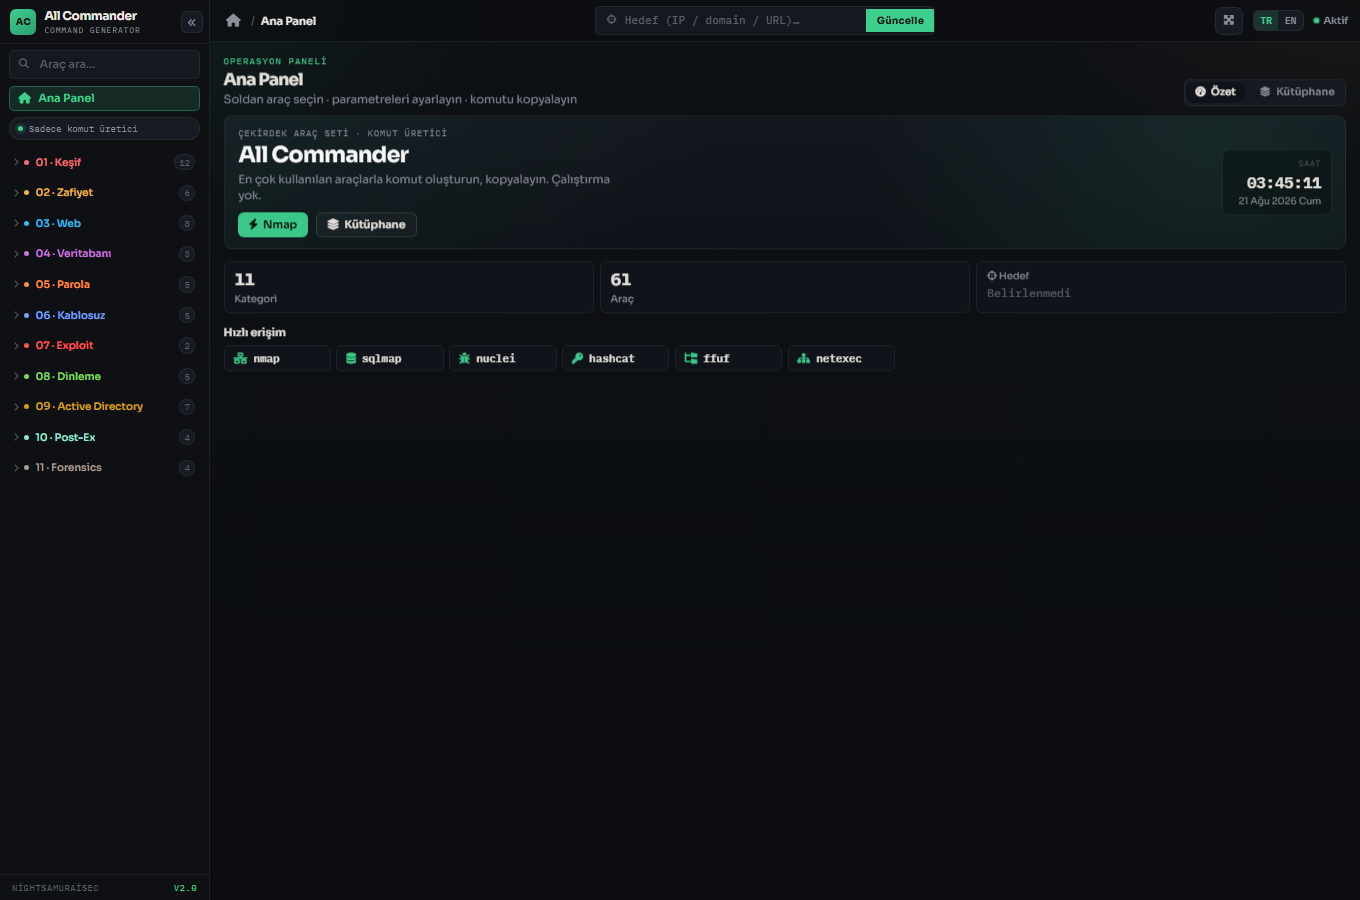Expand the 01 · Keşif category
1360x900 pixels.
(x=104, y=162)
